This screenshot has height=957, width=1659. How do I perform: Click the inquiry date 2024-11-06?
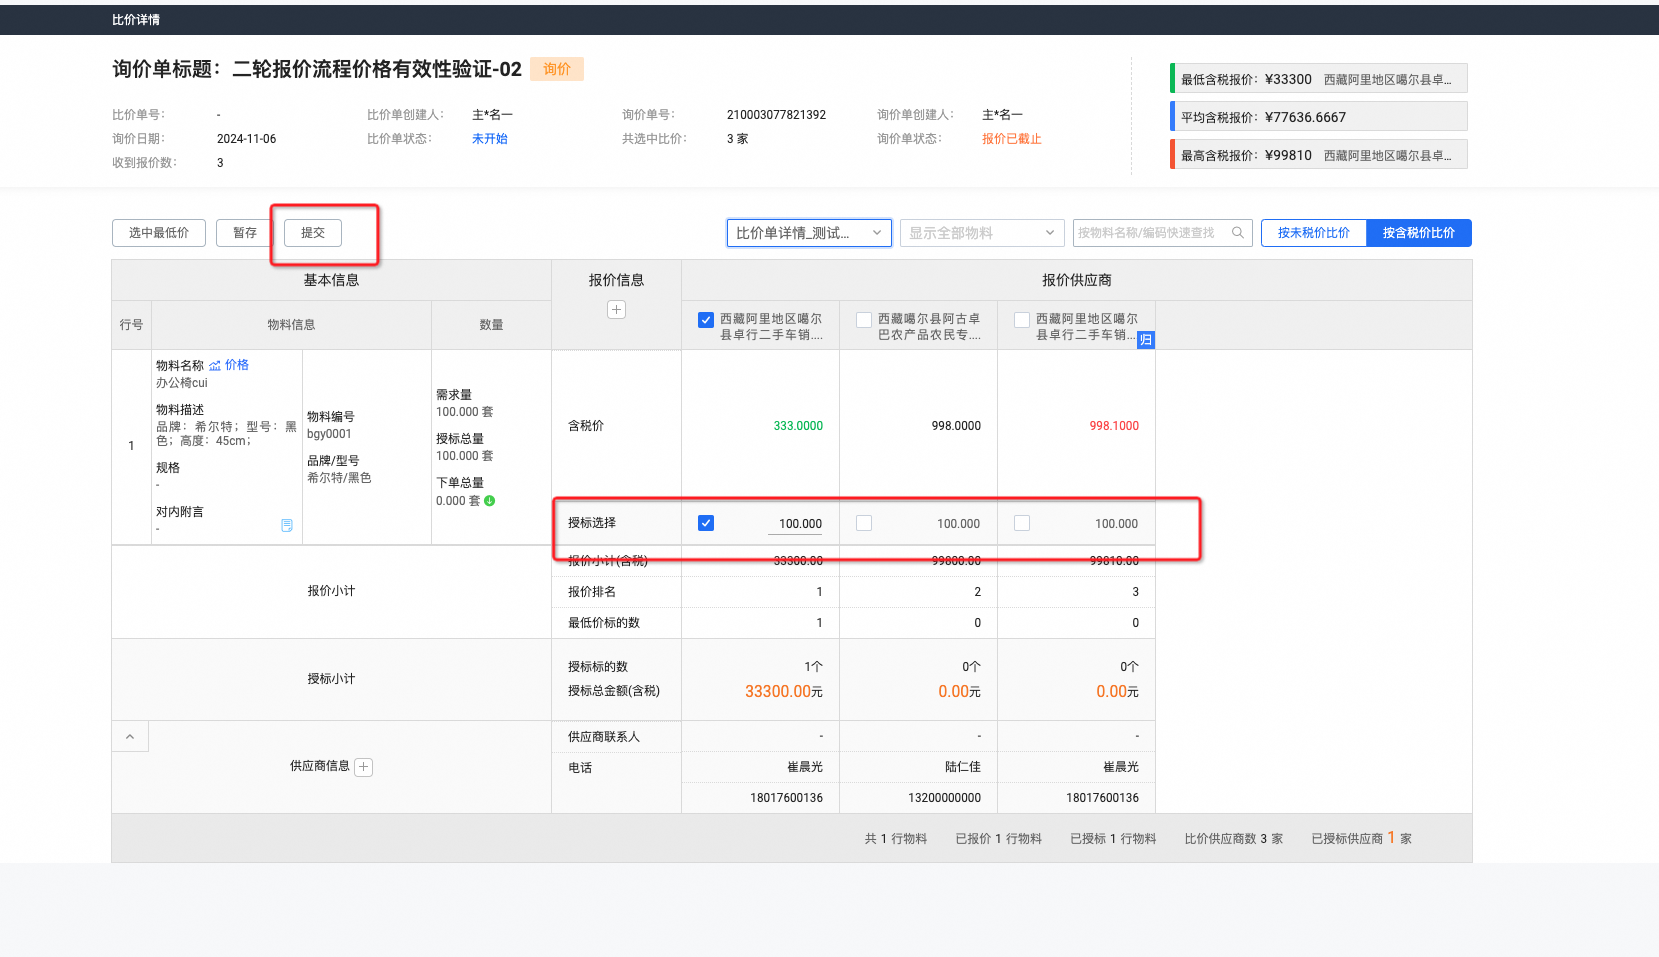click(x=246, y=139)
